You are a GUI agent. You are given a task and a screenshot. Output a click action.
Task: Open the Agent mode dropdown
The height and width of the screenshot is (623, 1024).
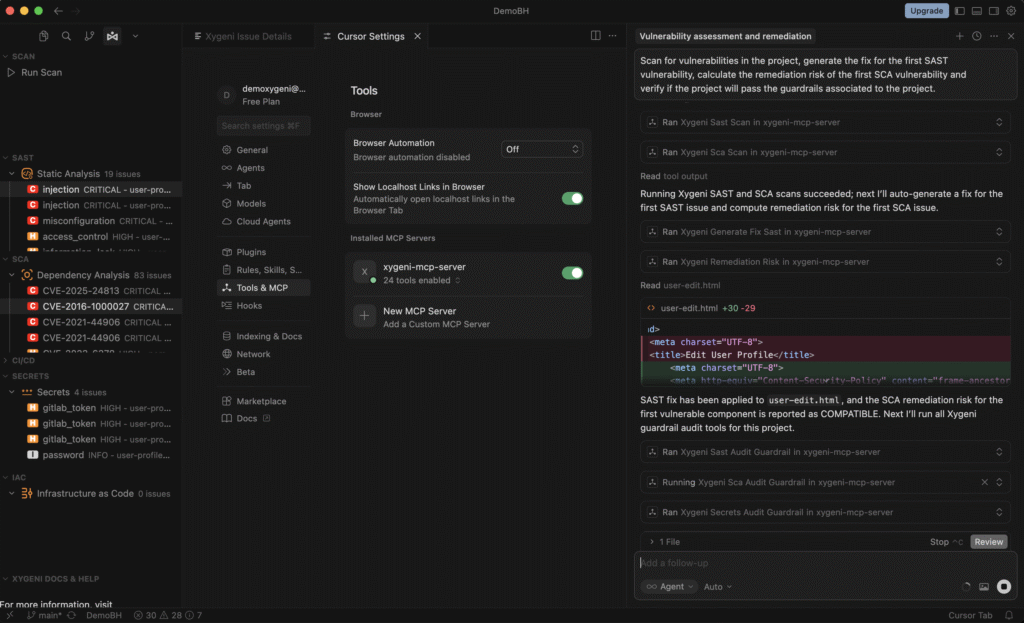pos(669,586)
